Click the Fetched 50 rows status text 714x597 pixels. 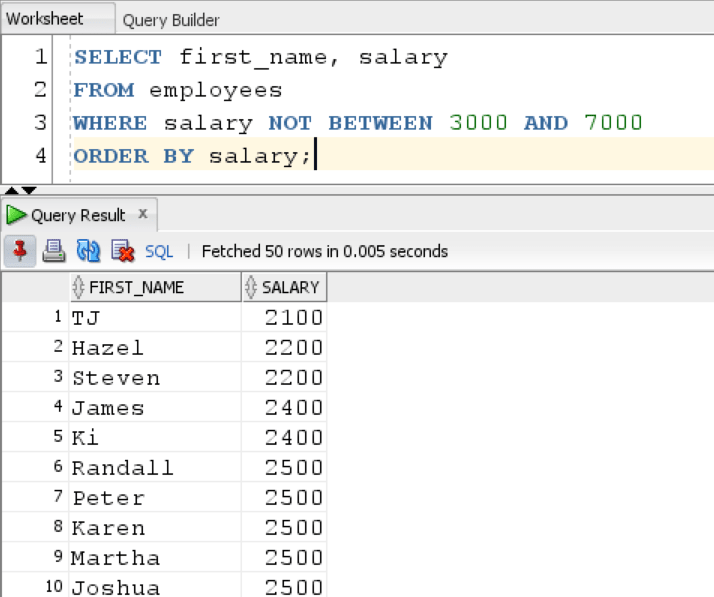point(325,251)
